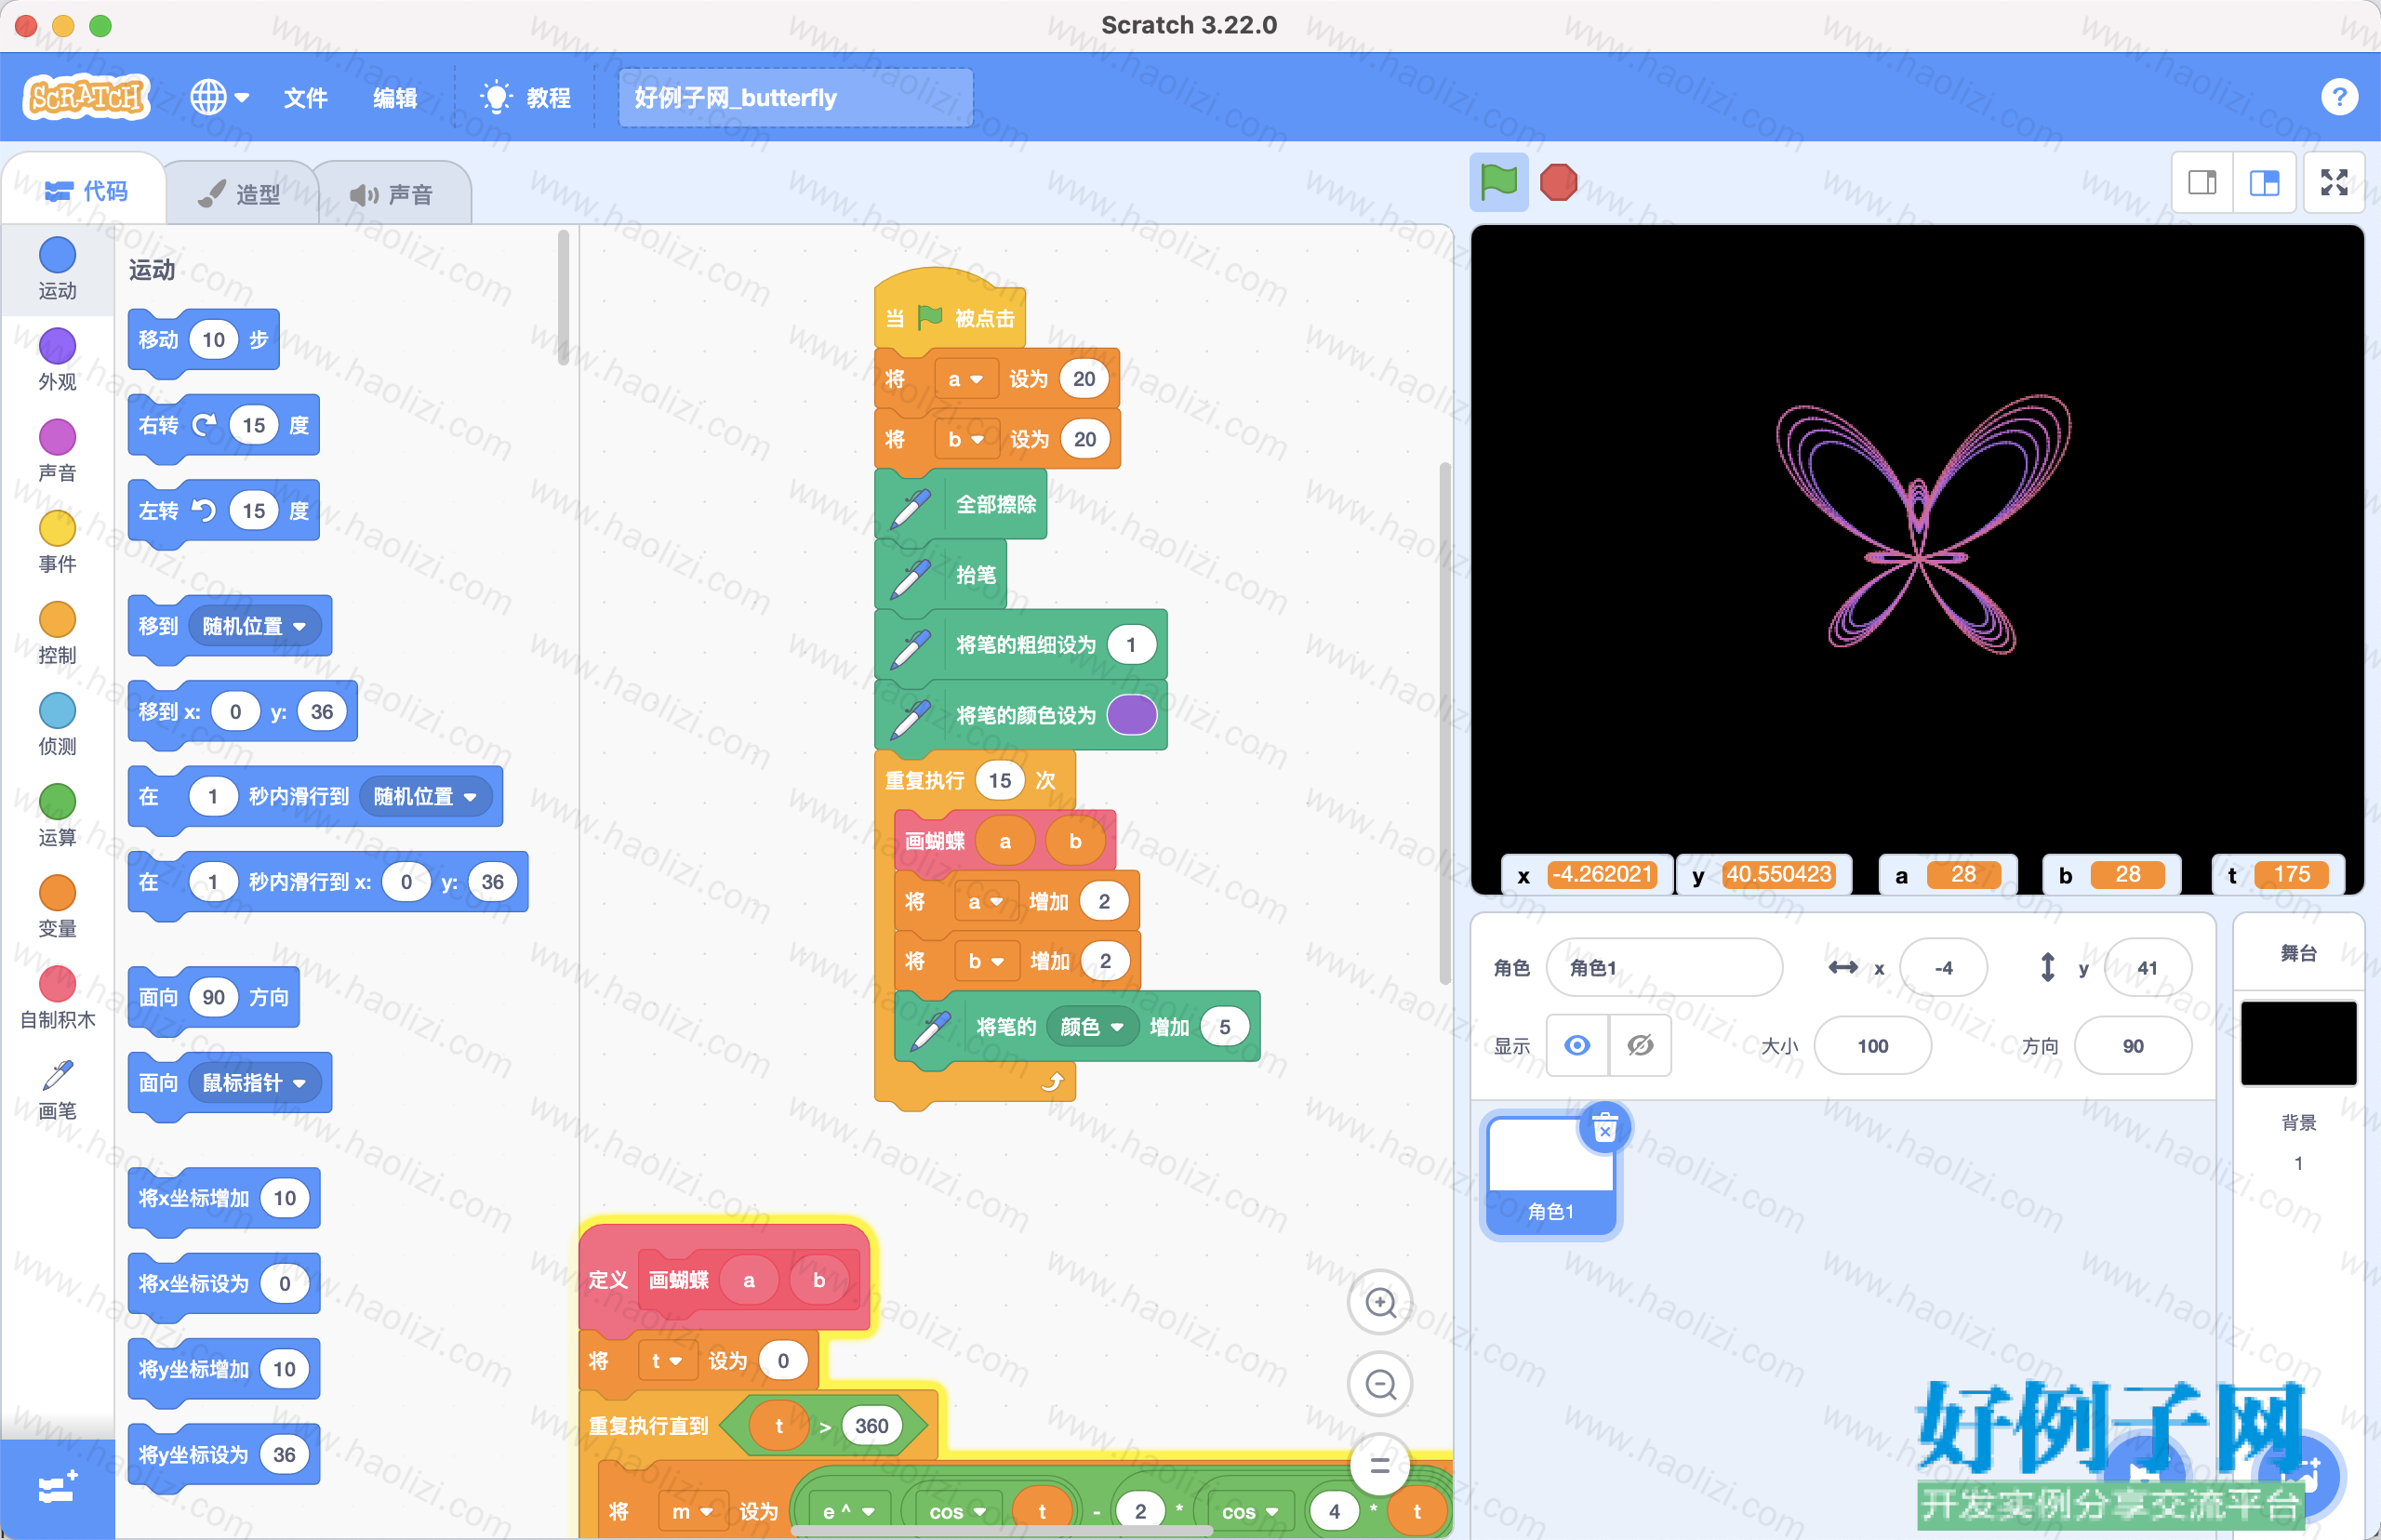Viewport: 2381px width, 1540px height.
Task: Delete sprite 角色1 with trash icon
Action: click(1604, 1129)
